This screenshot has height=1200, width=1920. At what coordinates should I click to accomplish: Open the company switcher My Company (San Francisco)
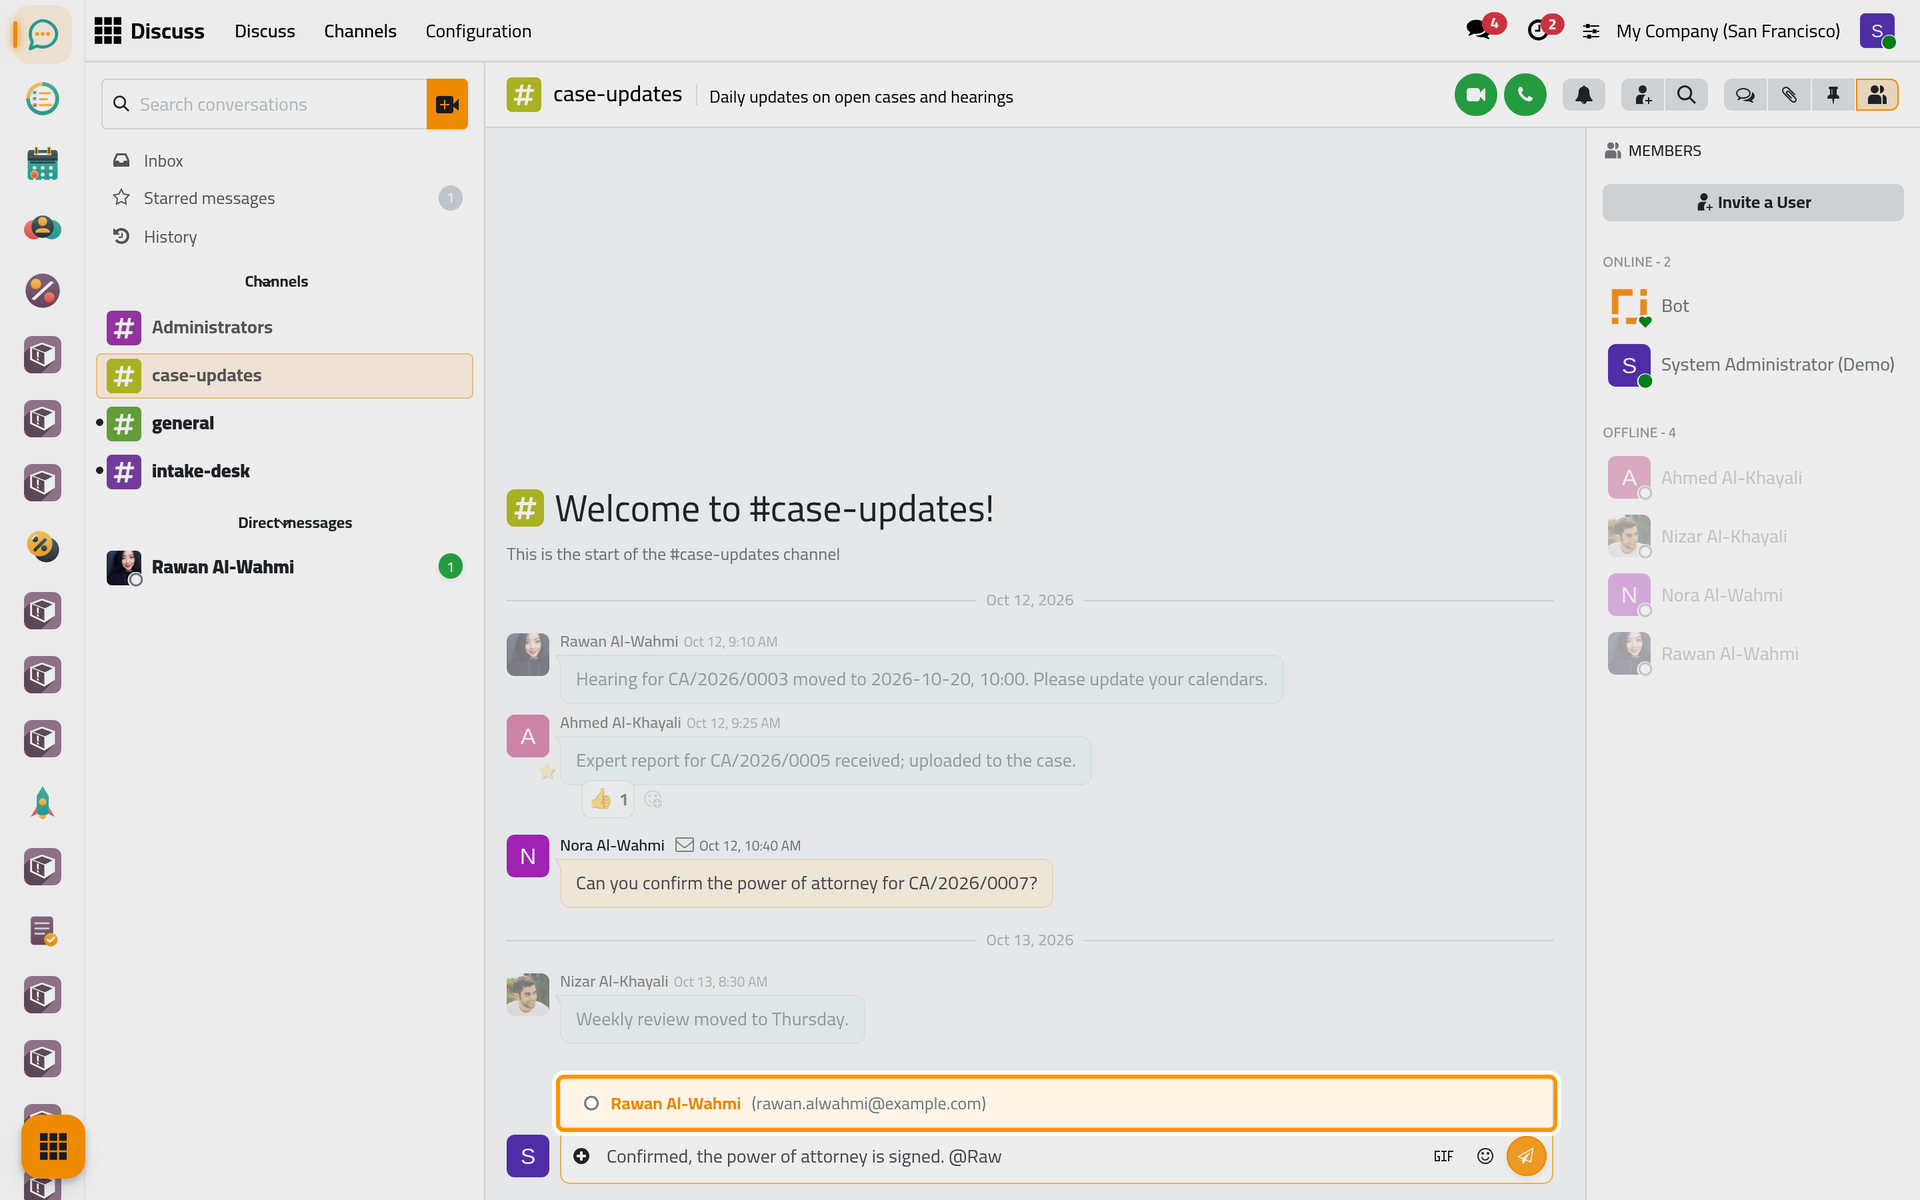coord(1728,31)
